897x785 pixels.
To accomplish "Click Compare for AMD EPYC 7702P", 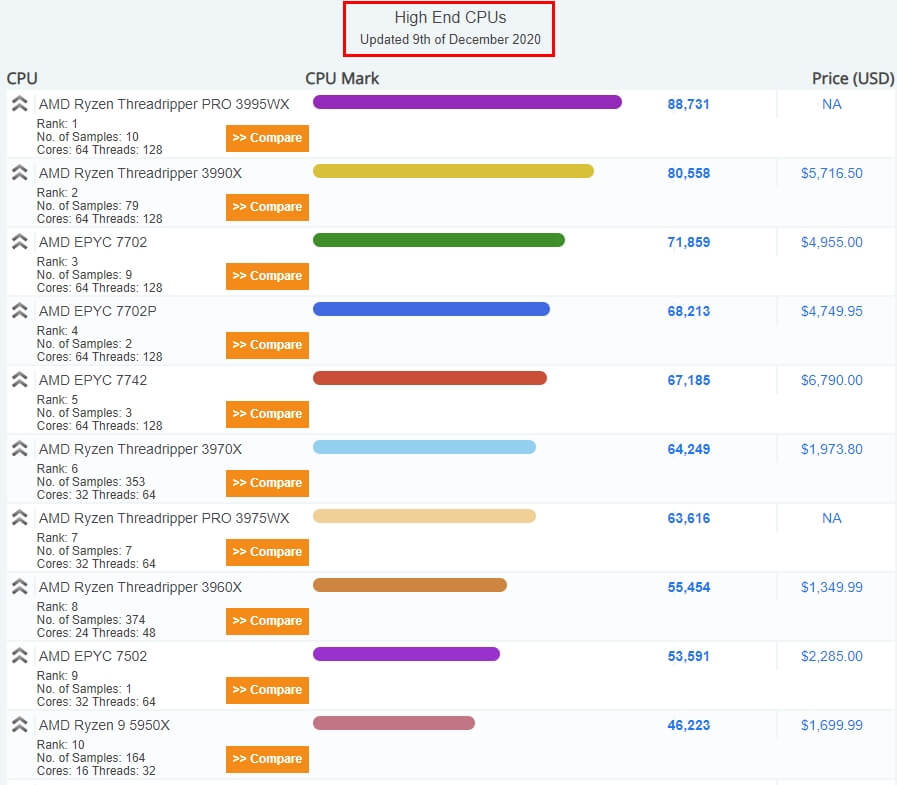I will pyautogui.click(x=267, y=345).
